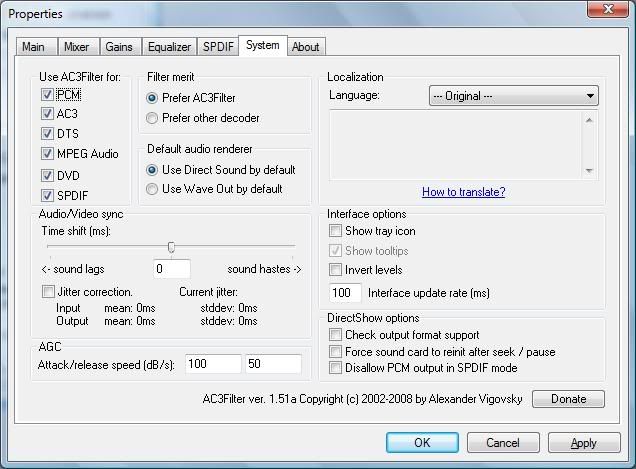Click the '<- sound lags' label
Image resolution: width=636 pixels, height=469 pixels.
[73, 269]
